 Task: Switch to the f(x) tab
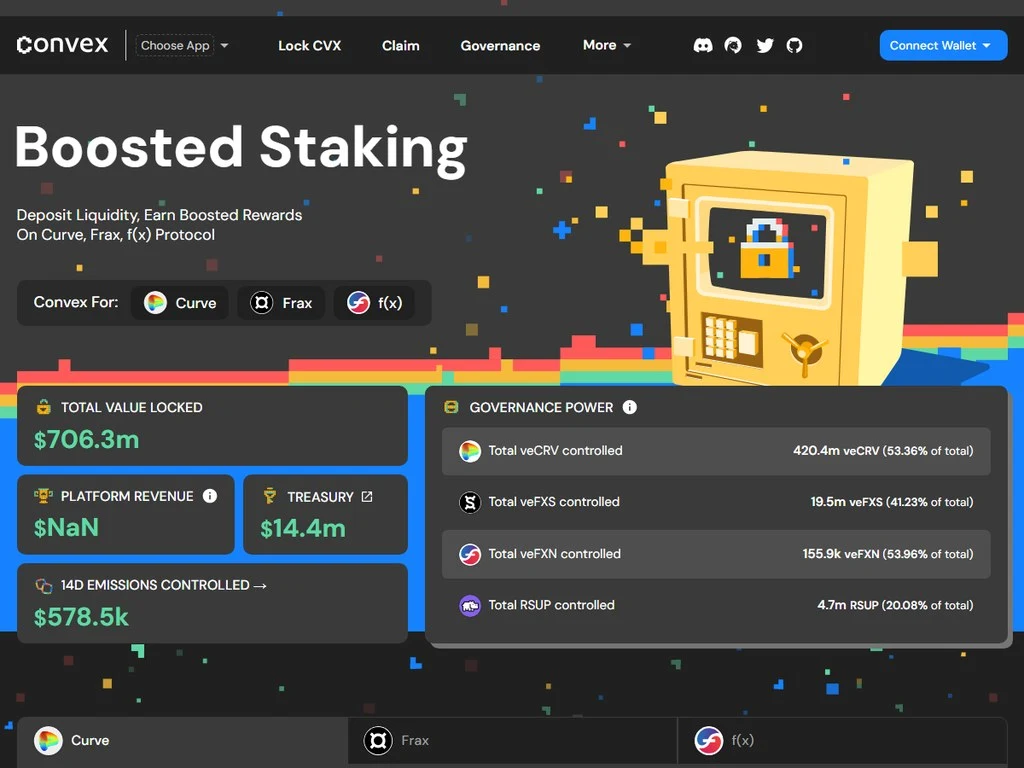(x=843, y=741)
